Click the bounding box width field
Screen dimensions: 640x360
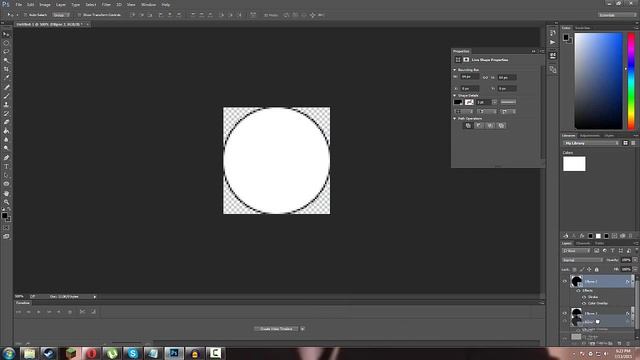469,77
